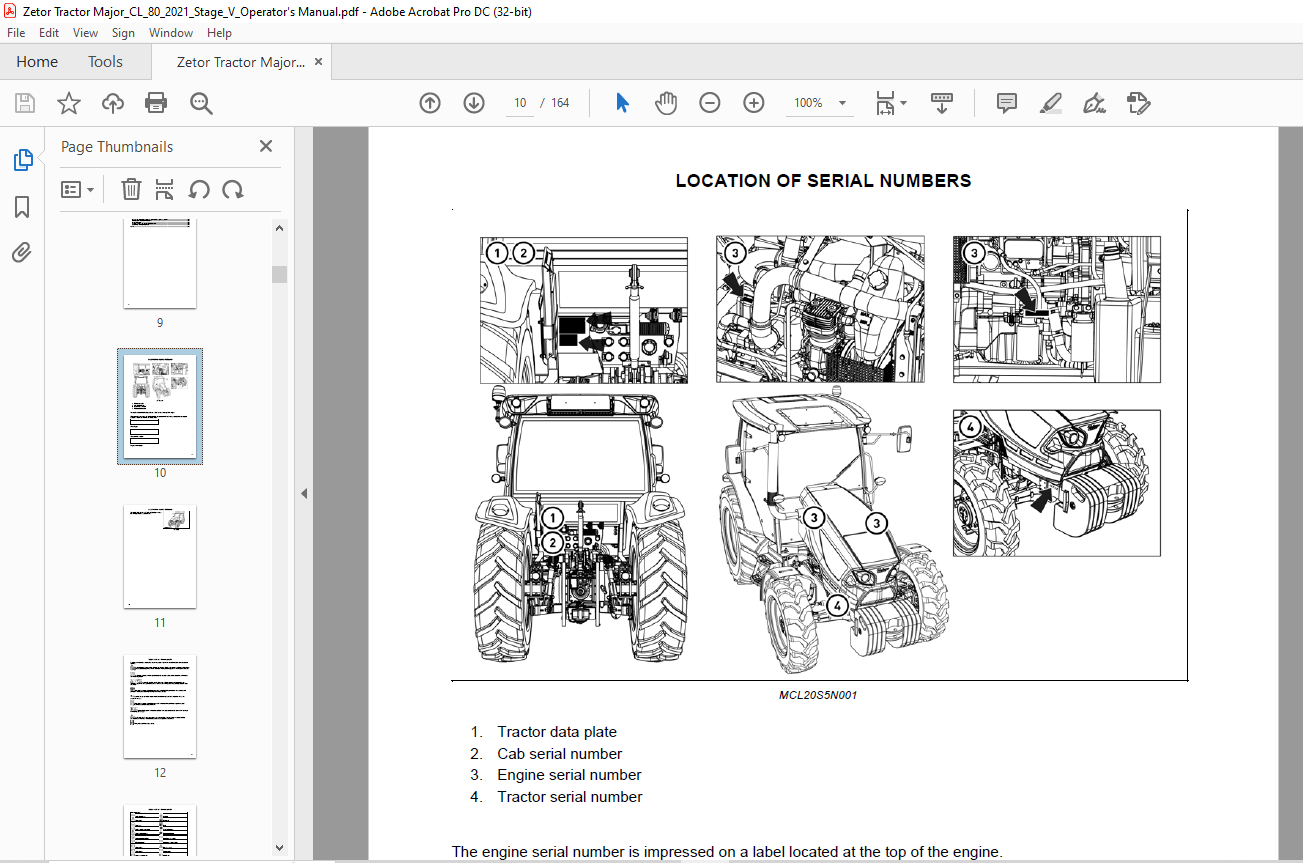Click the insert page break icon
This screenshot has height=863, width=1303.
[165, 189]
